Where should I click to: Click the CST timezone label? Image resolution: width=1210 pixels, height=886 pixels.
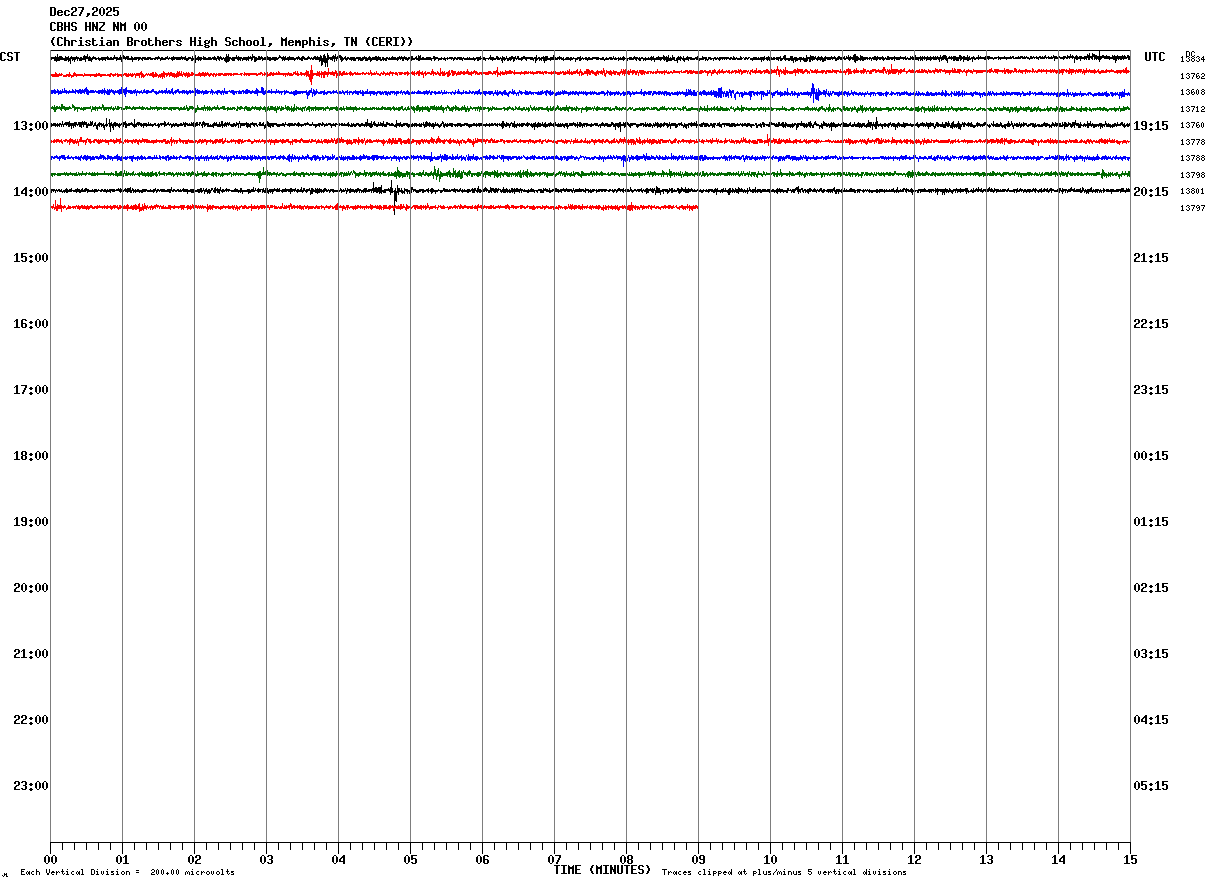click(10, 57)
